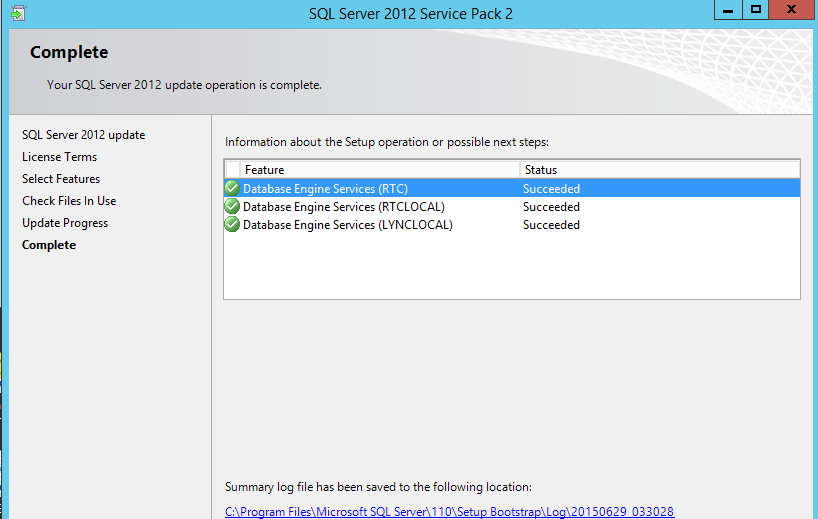Viewport: 818px width, 519px height.
Task: Maximize the setup window
Action: 756,9
